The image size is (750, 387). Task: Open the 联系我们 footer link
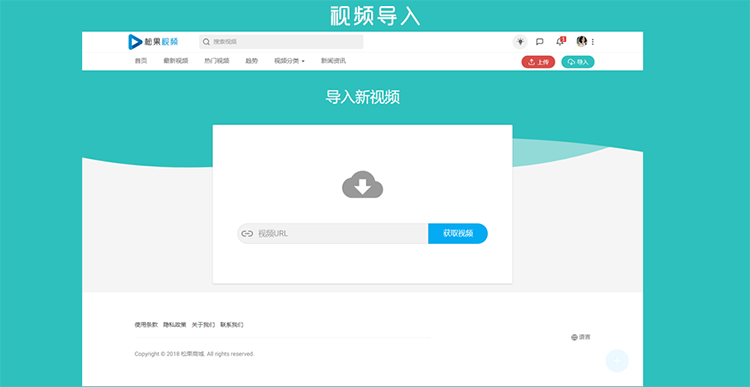[x=232, y=325]
